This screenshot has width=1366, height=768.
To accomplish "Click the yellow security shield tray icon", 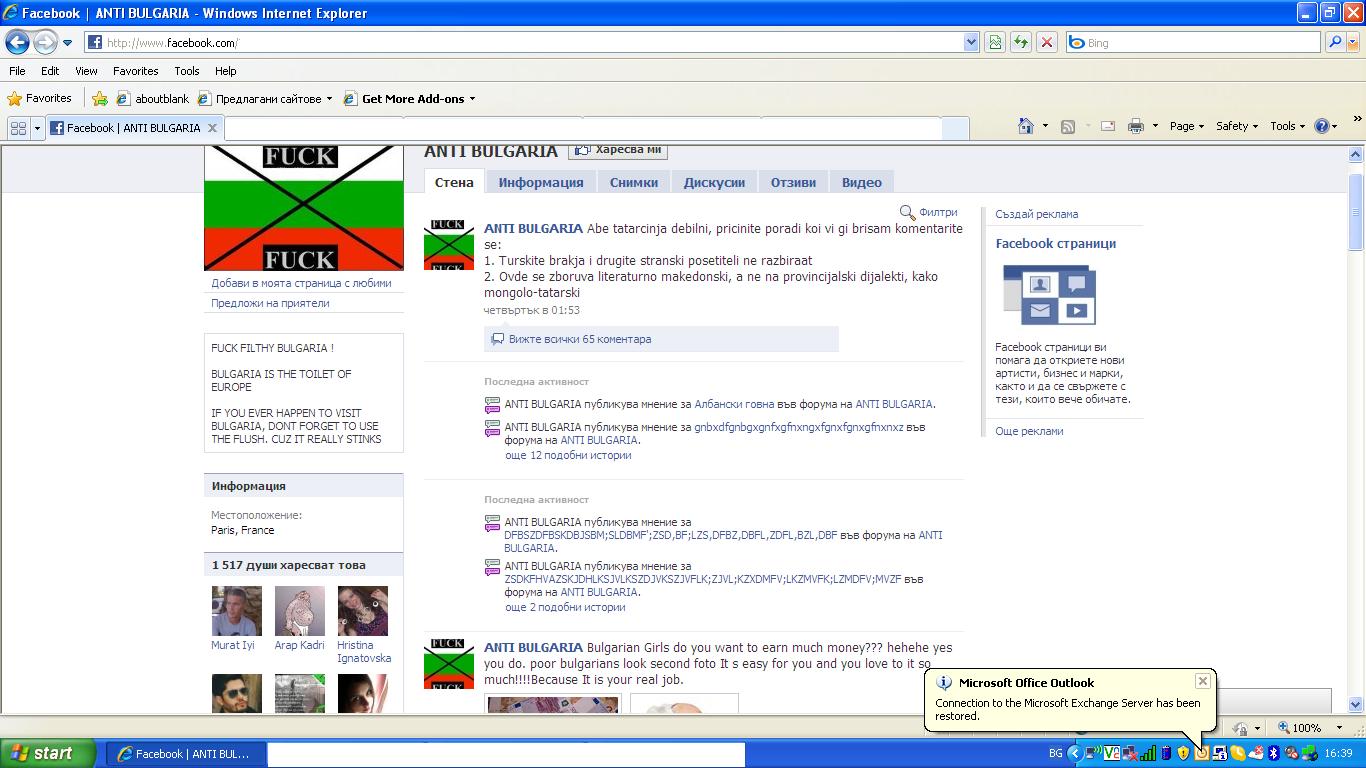I will [1184, 753].
